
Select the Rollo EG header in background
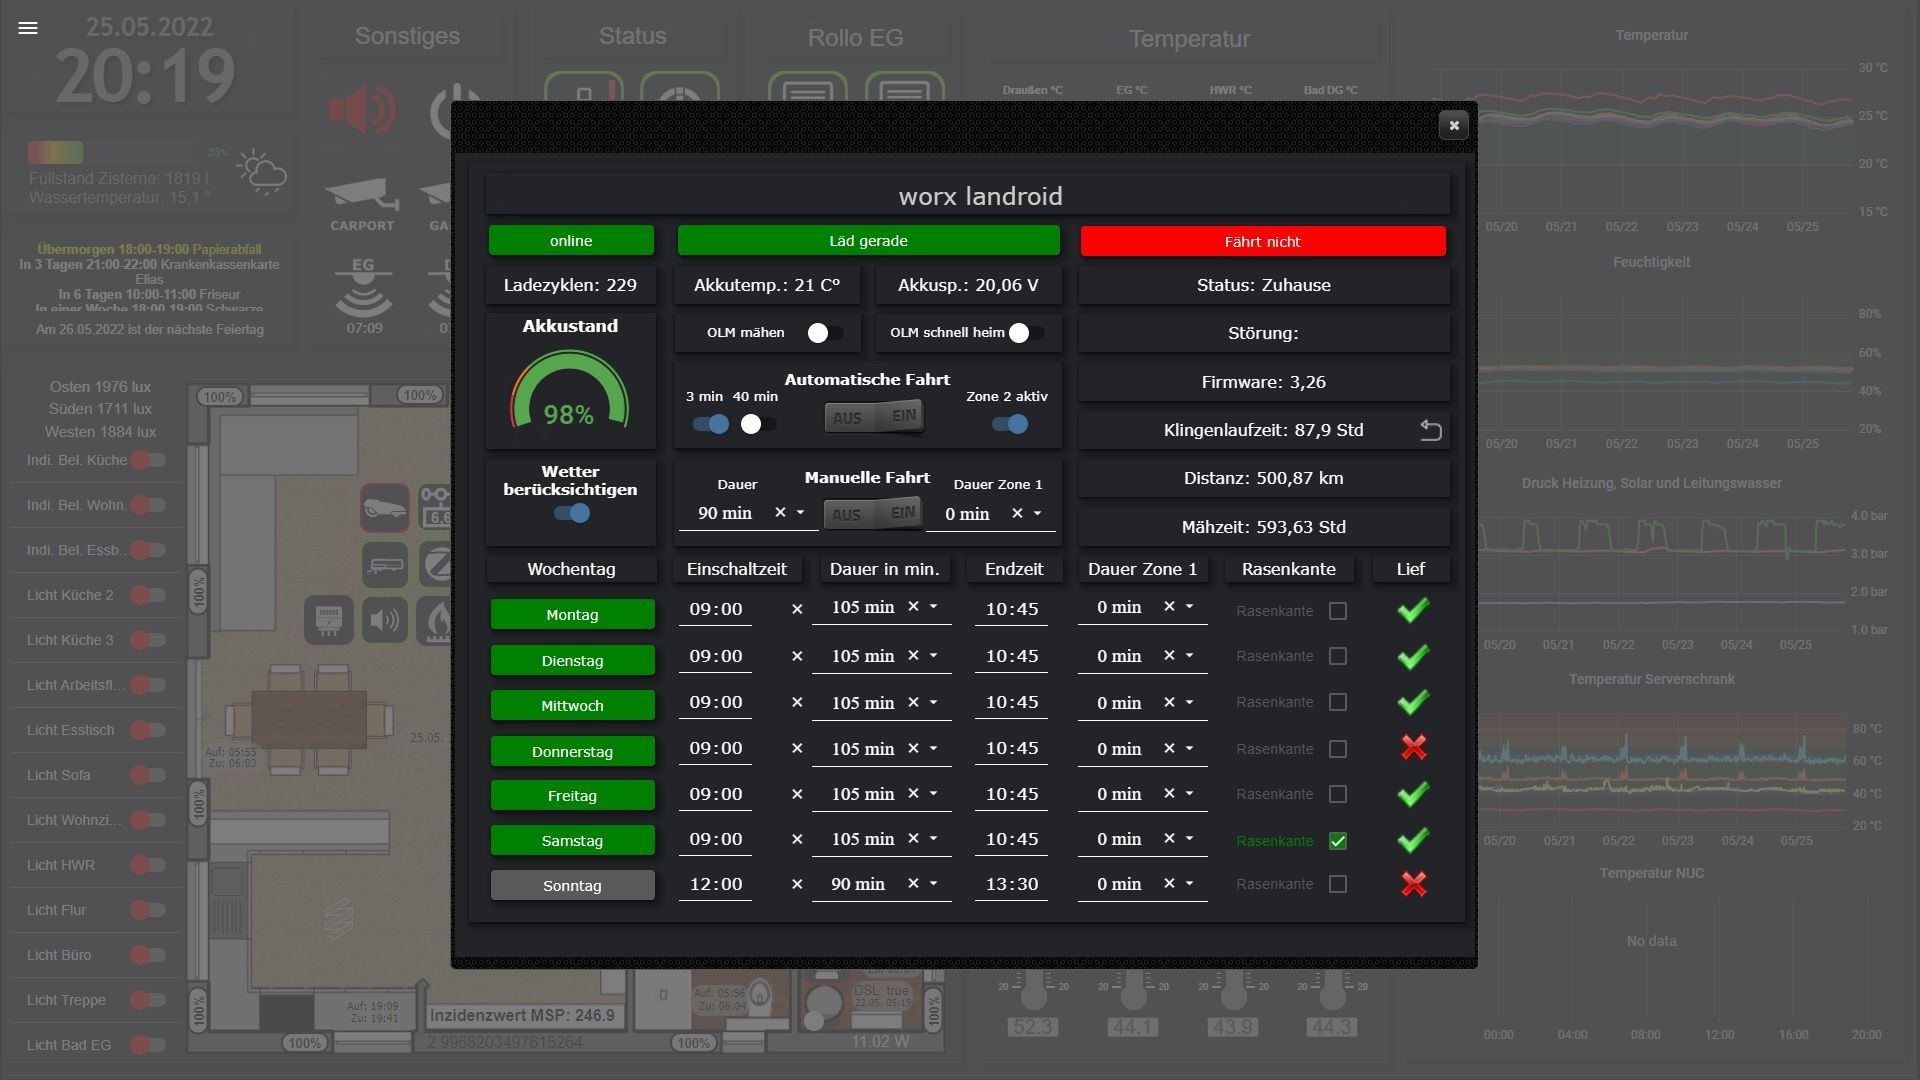[x=855, y=38]
